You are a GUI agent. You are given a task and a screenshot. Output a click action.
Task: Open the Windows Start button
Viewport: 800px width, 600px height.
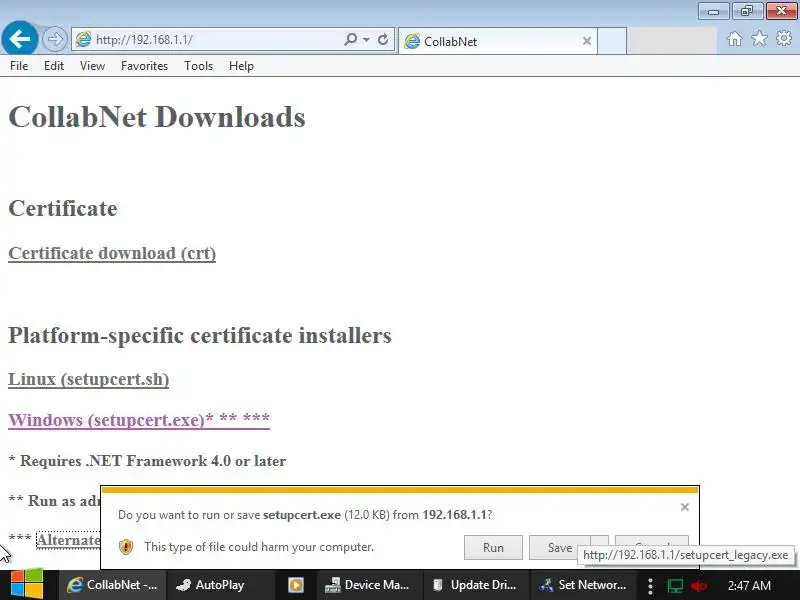27,584
